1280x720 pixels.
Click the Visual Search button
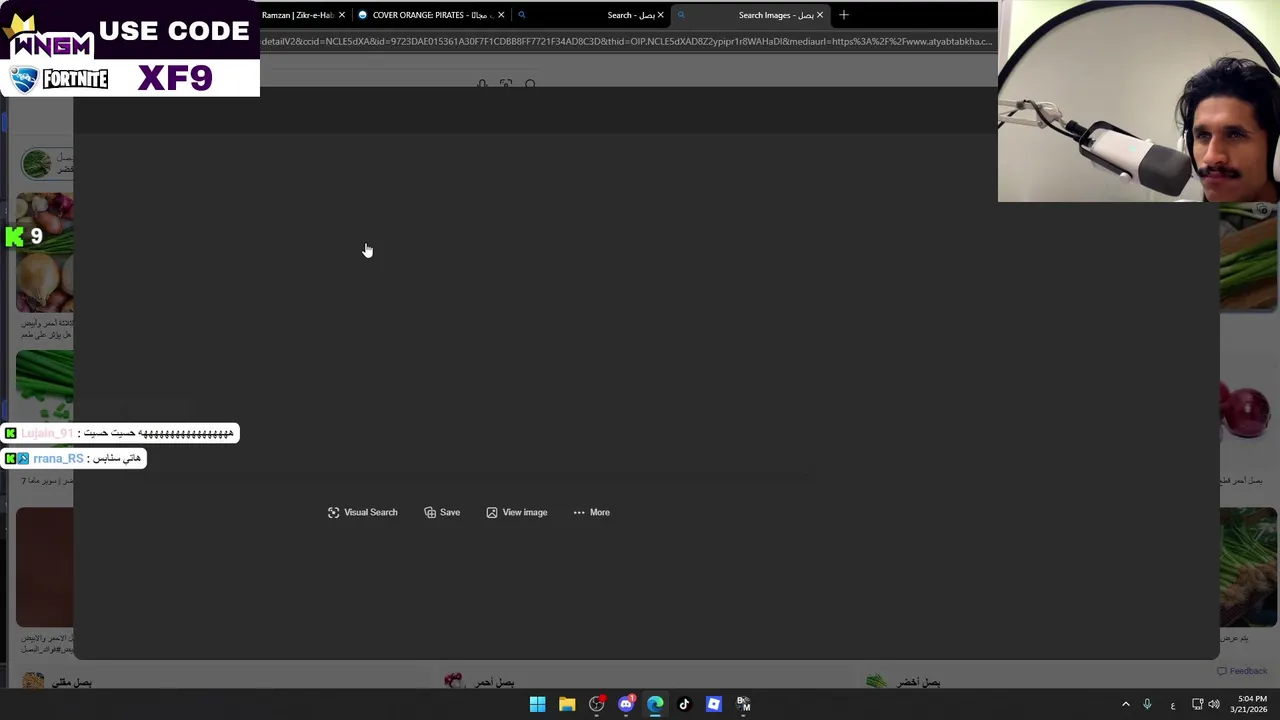click(x=362, y=512)
